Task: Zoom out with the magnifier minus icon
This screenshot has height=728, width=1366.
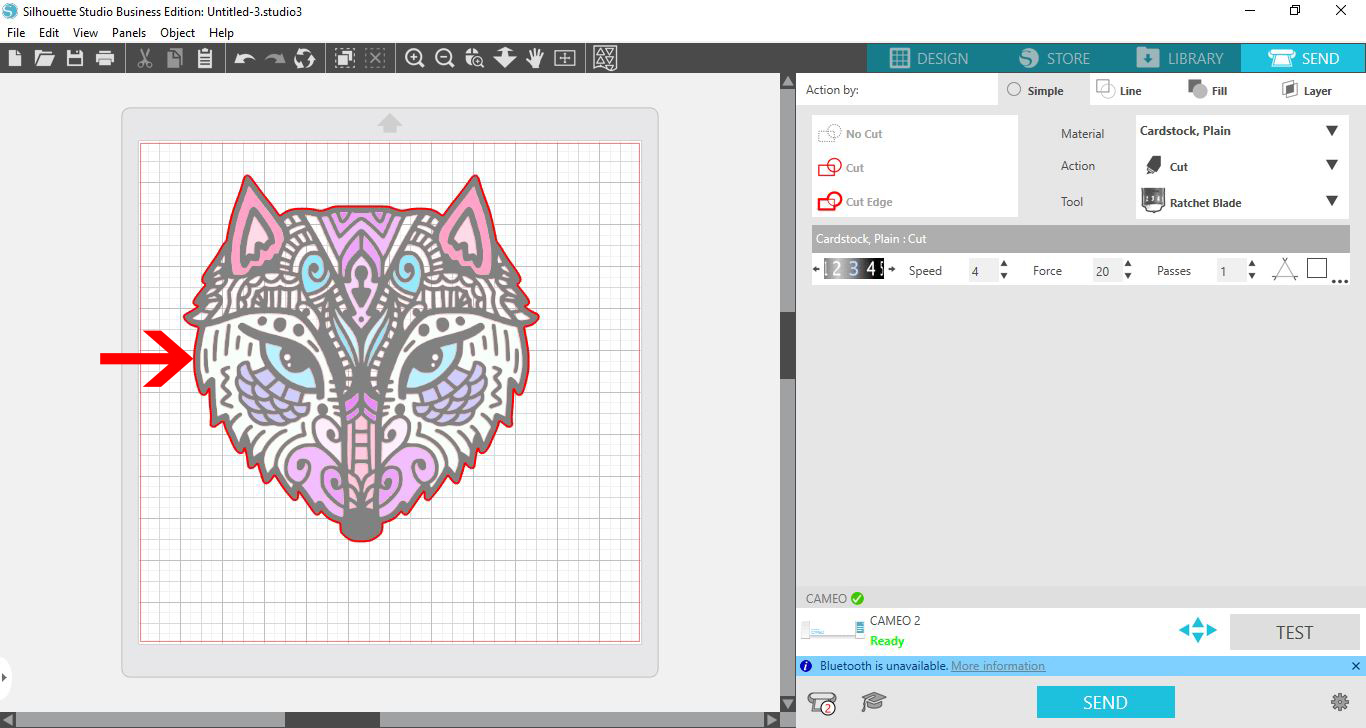Action: click(x=445, y=58)
